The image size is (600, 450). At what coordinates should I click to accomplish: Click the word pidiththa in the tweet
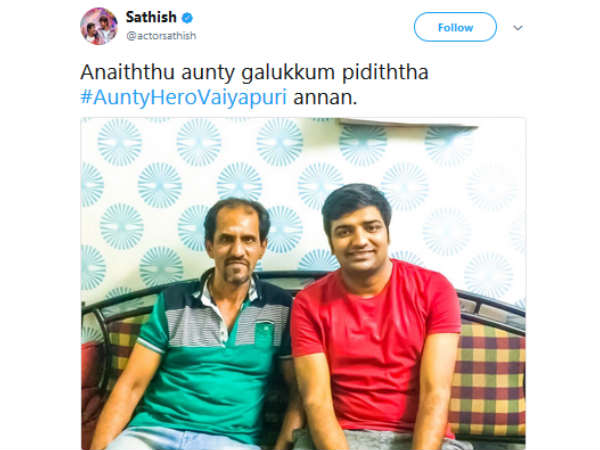(385, 72)
